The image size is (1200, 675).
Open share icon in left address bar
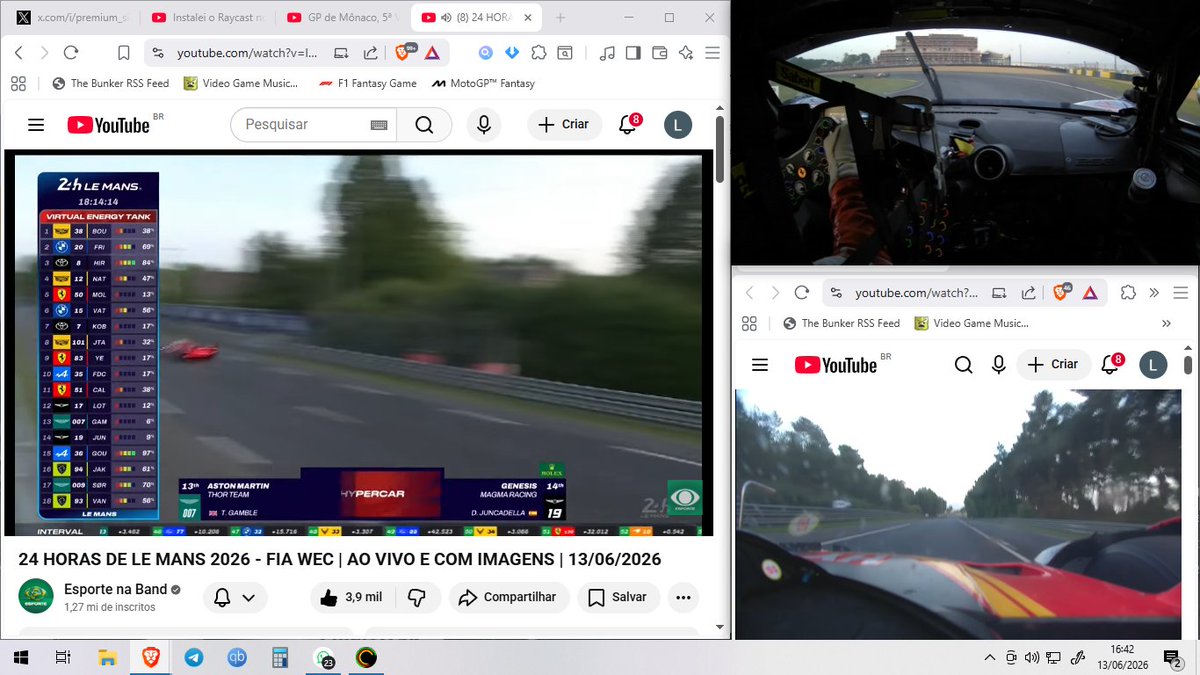[x=371, y=53]
